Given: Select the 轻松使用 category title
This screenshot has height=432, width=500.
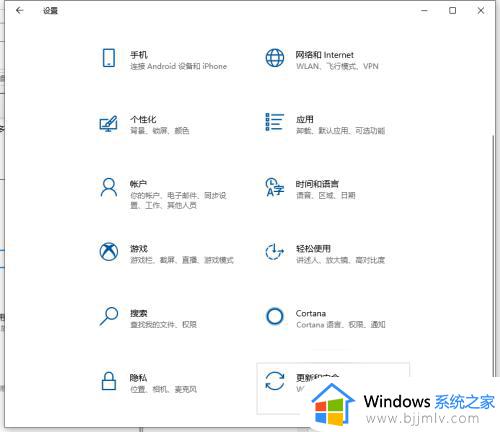Looking at the screenshot, I should 313,249.
